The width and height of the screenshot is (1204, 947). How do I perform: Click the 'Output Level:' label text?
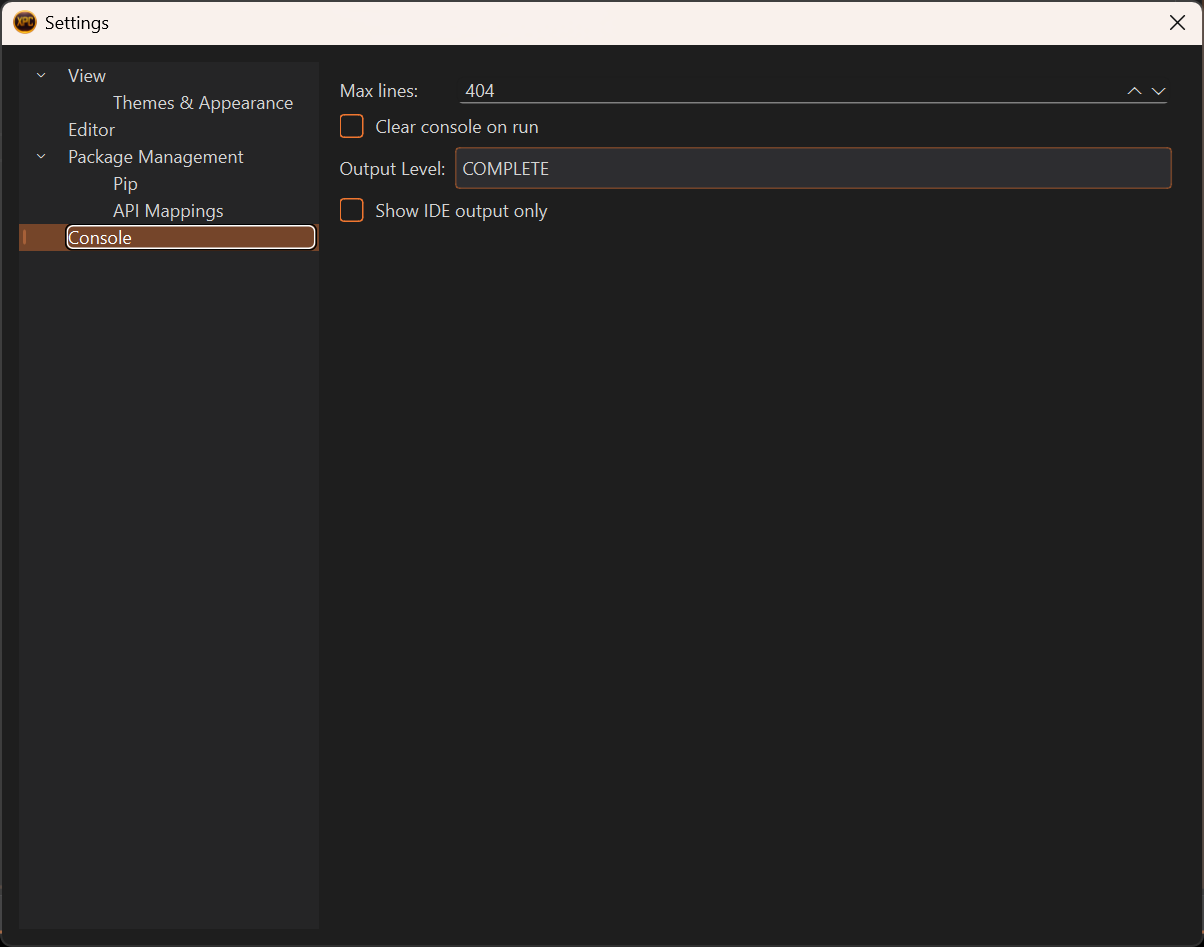pyautogui.click(x=392, y=169)
